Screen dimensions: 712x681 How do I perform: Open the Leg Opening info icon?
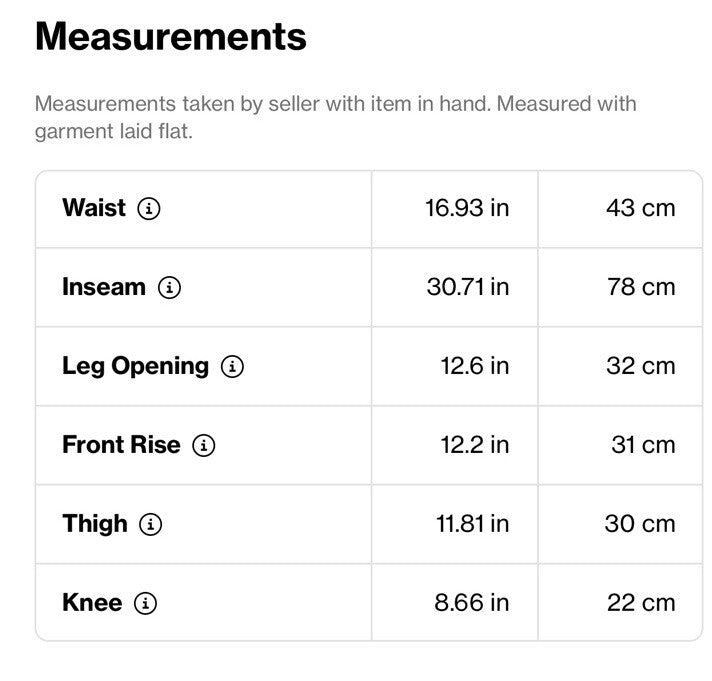point(232,366)
